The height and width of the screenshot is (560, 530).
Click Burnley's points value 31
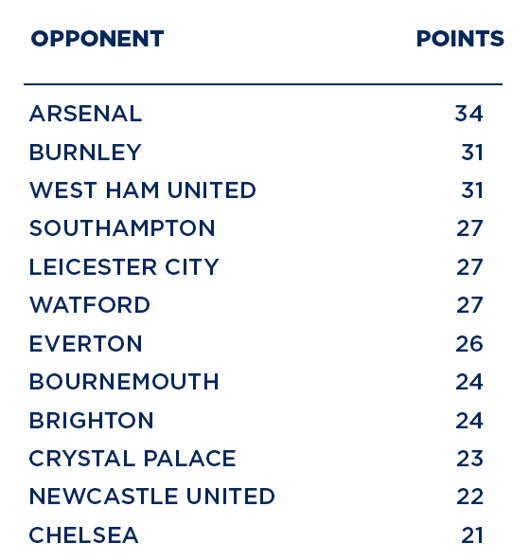coord(472,152)
